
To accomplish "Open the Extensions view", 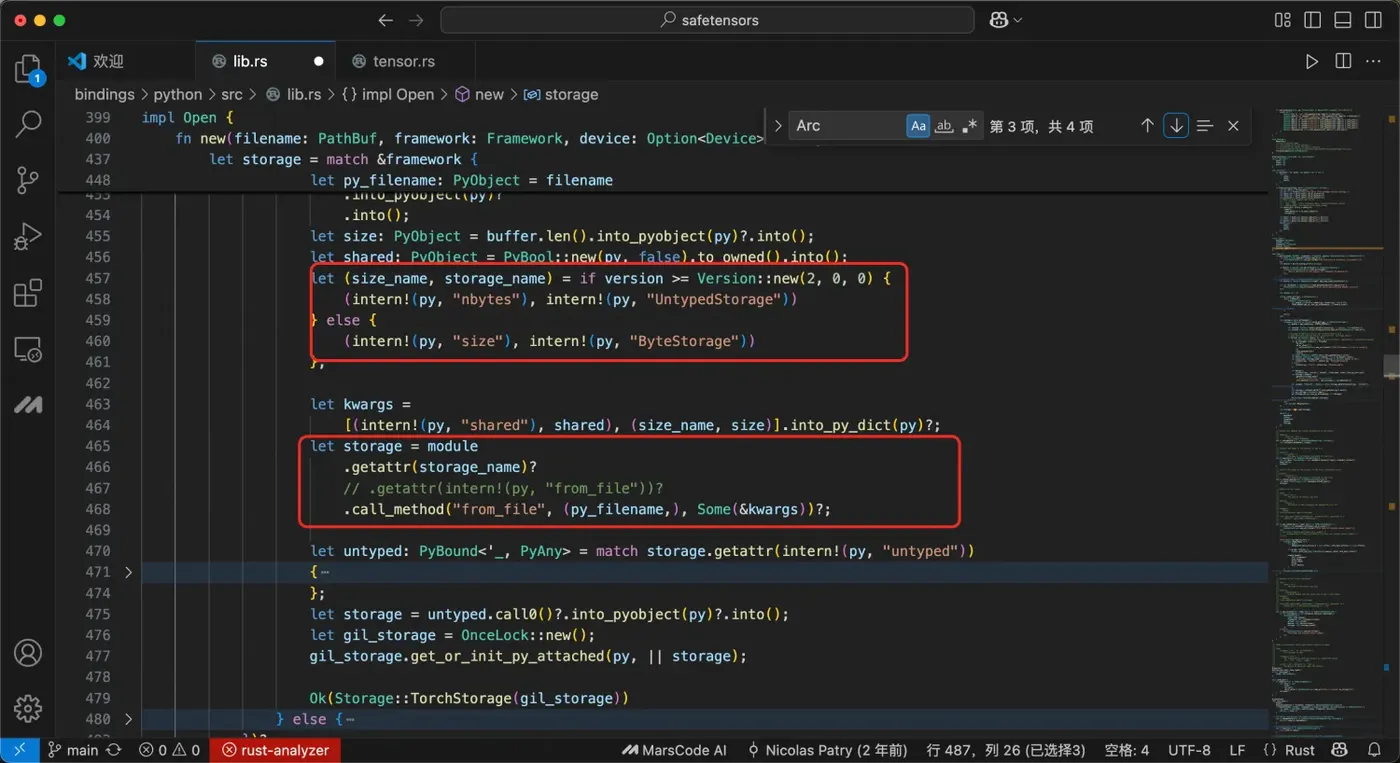I will [28, 293].
